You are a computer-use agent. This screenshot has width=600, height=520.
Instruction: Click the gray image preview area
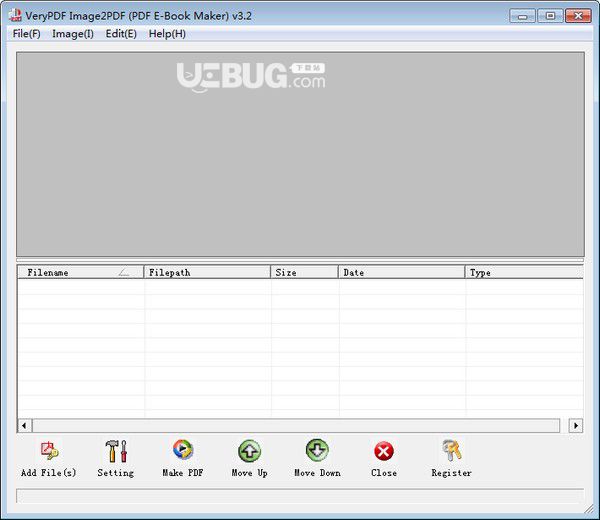coord(300,154)
